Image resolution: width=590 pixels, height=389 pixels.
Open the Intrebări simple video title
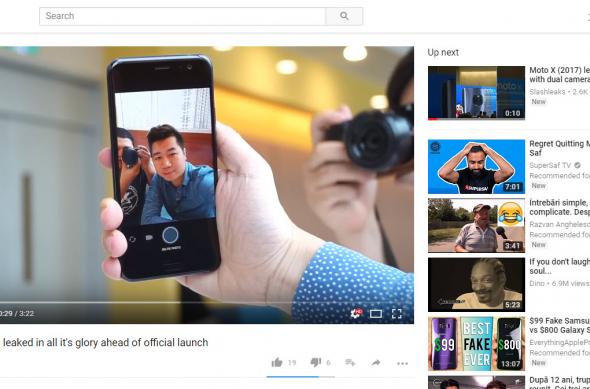click(560, 207)
